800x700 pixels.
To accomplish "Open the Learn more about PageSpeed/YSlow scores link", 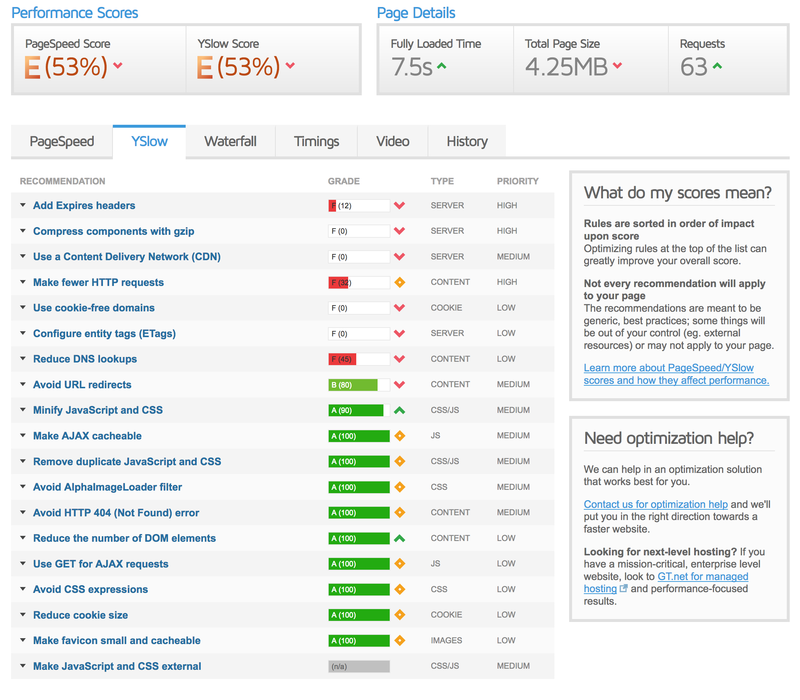I will (x=676, y=374).
